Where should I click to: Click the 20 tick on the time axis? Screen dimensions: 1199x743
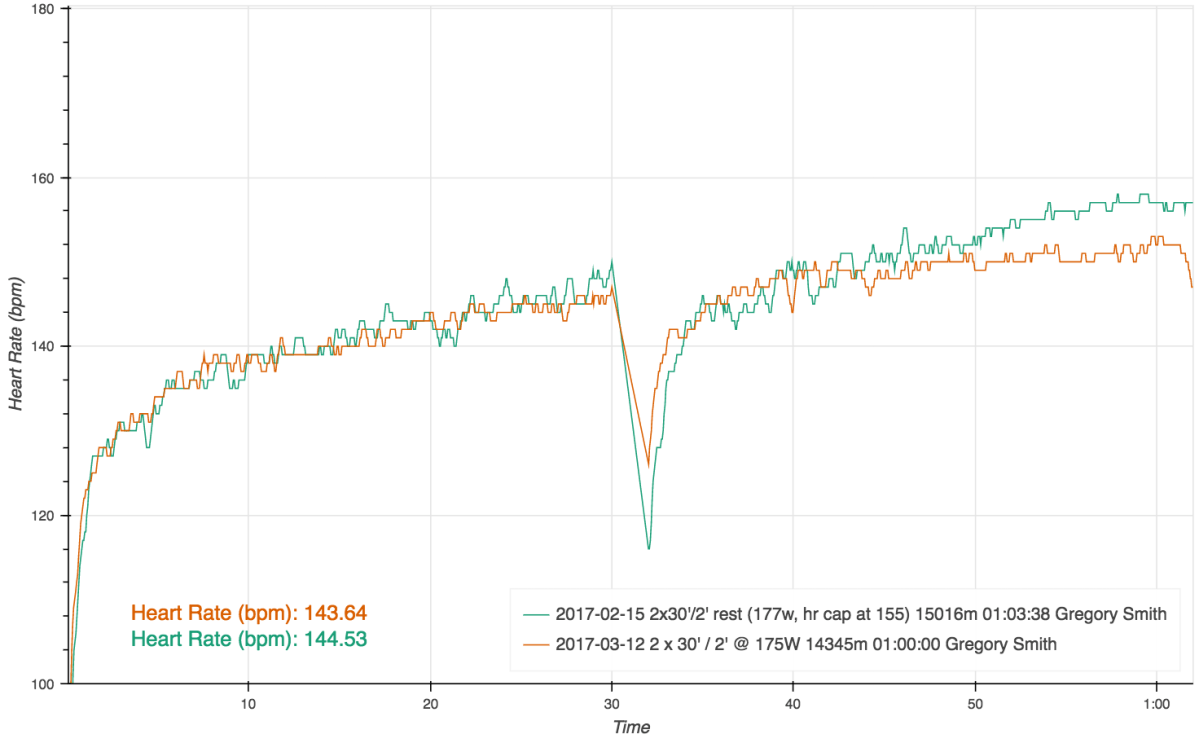tap(430, 703)
